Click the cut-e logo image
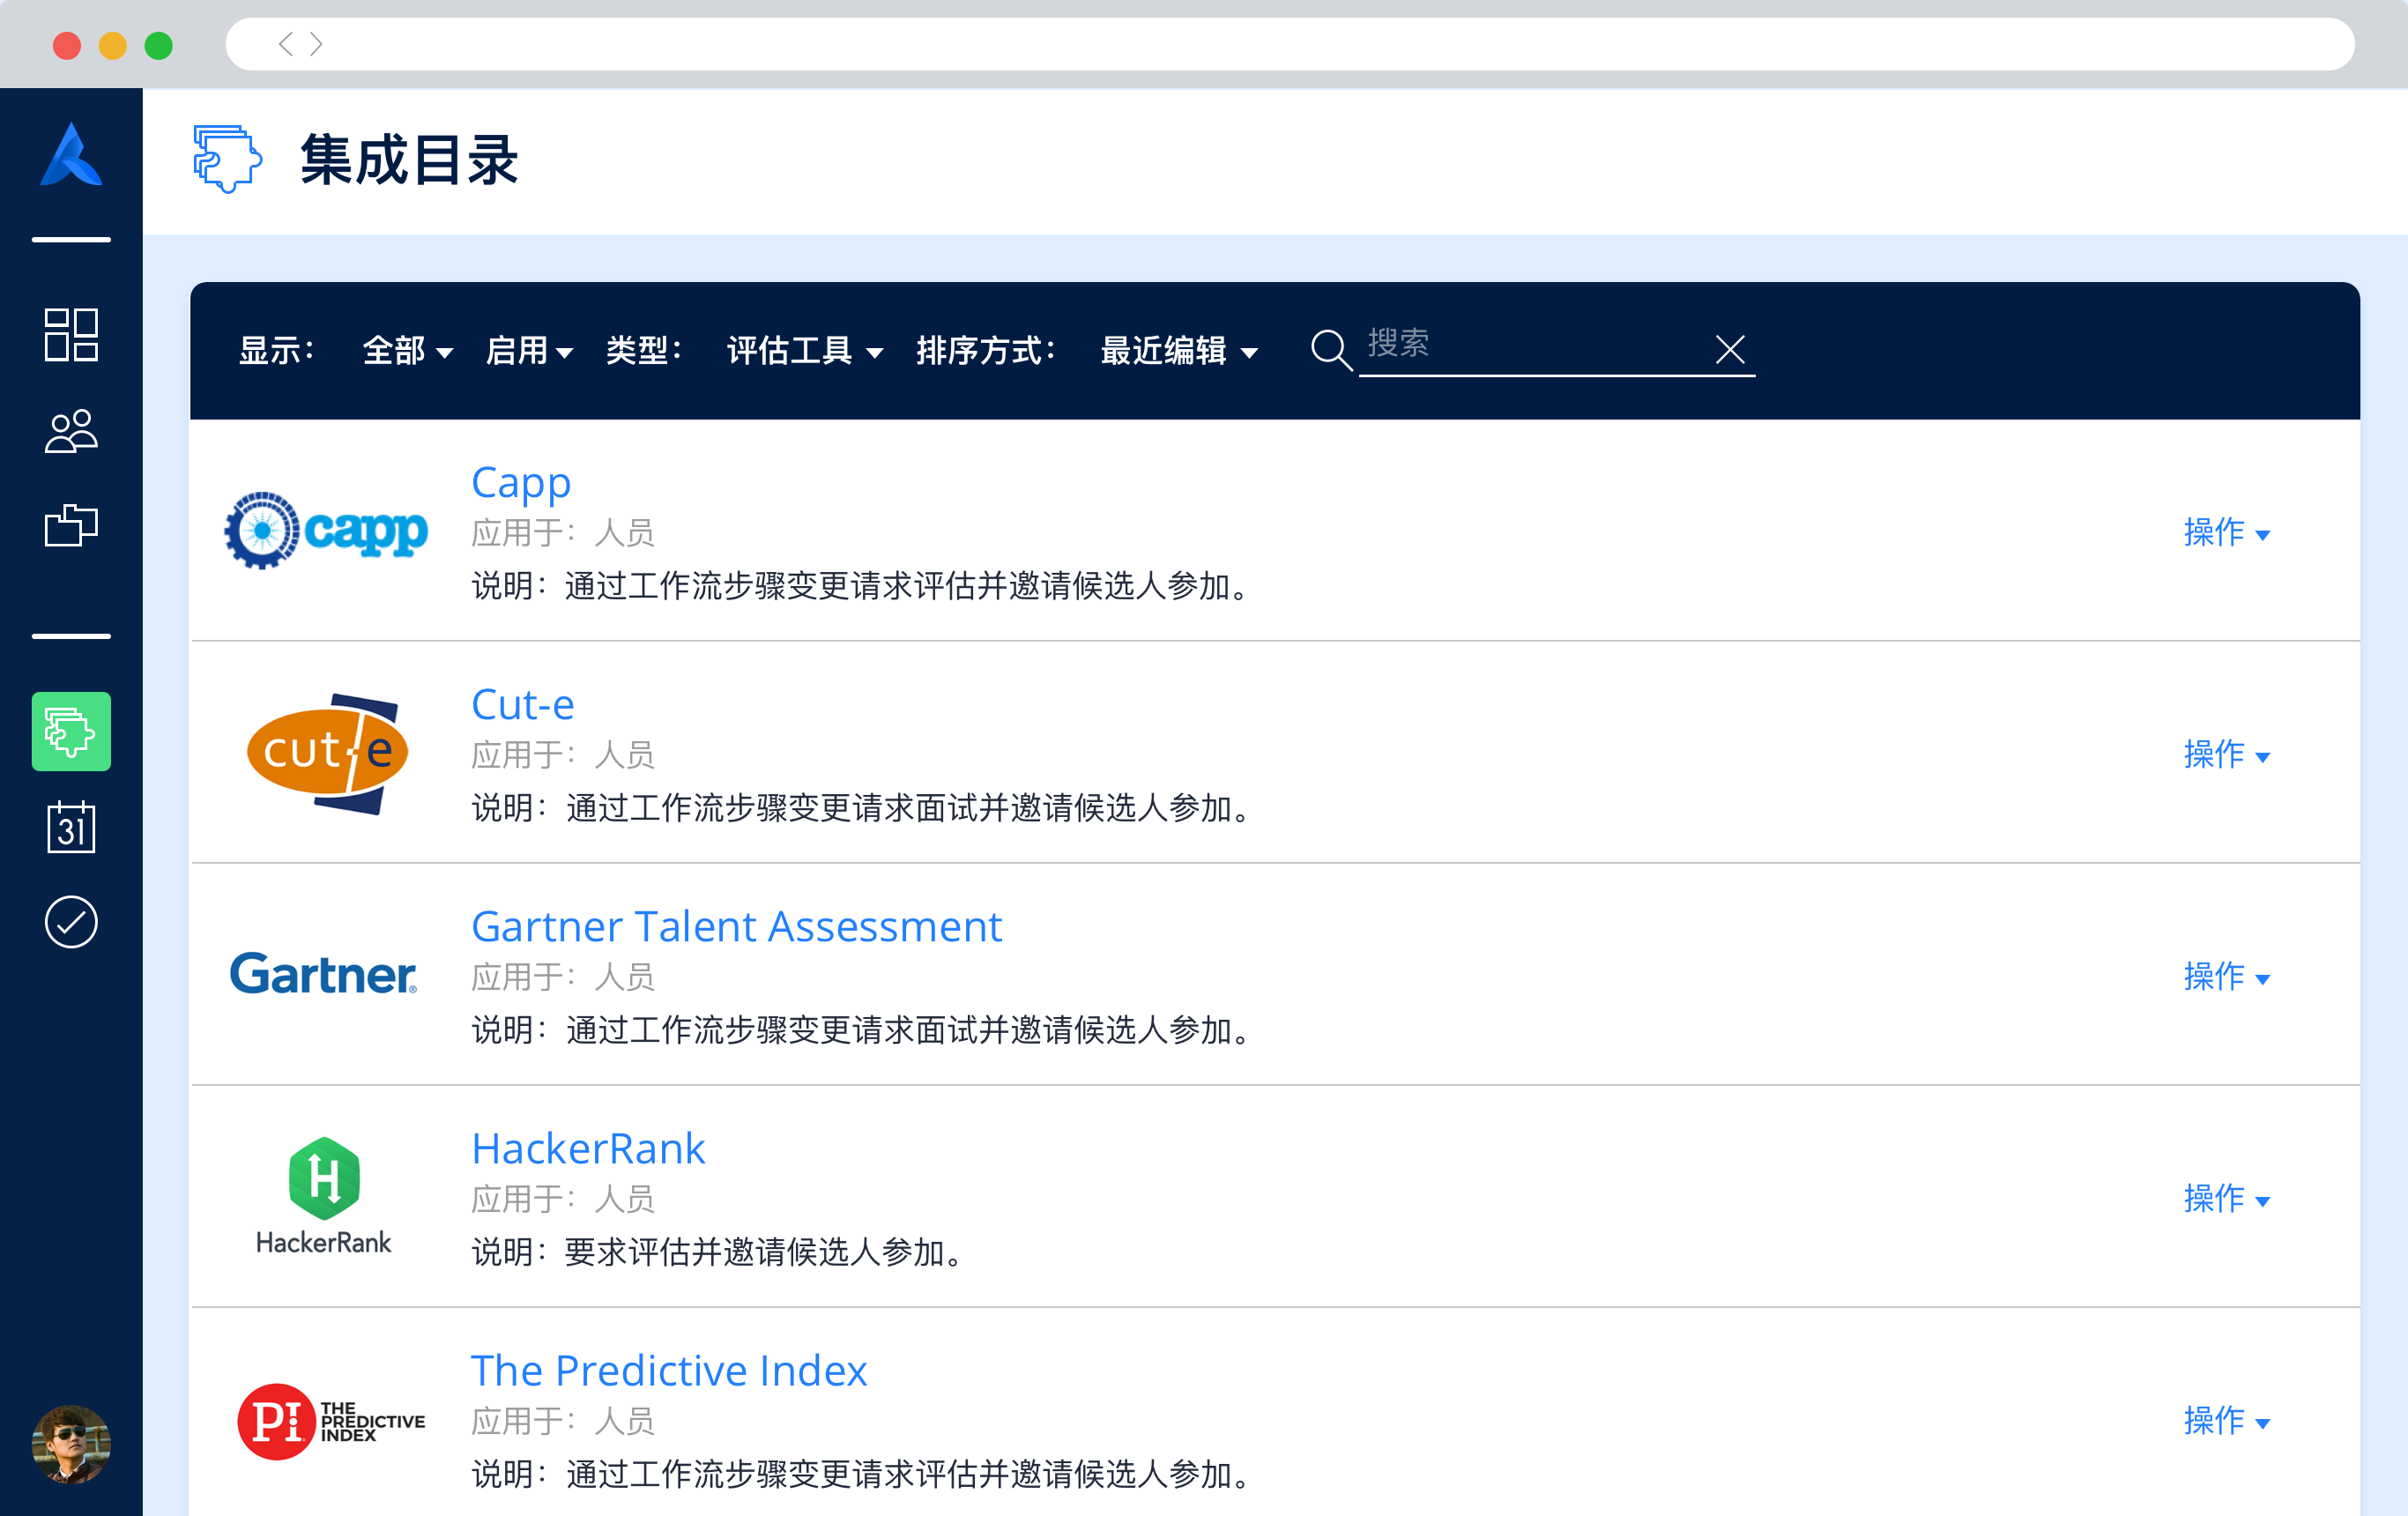 coord(328,753)
